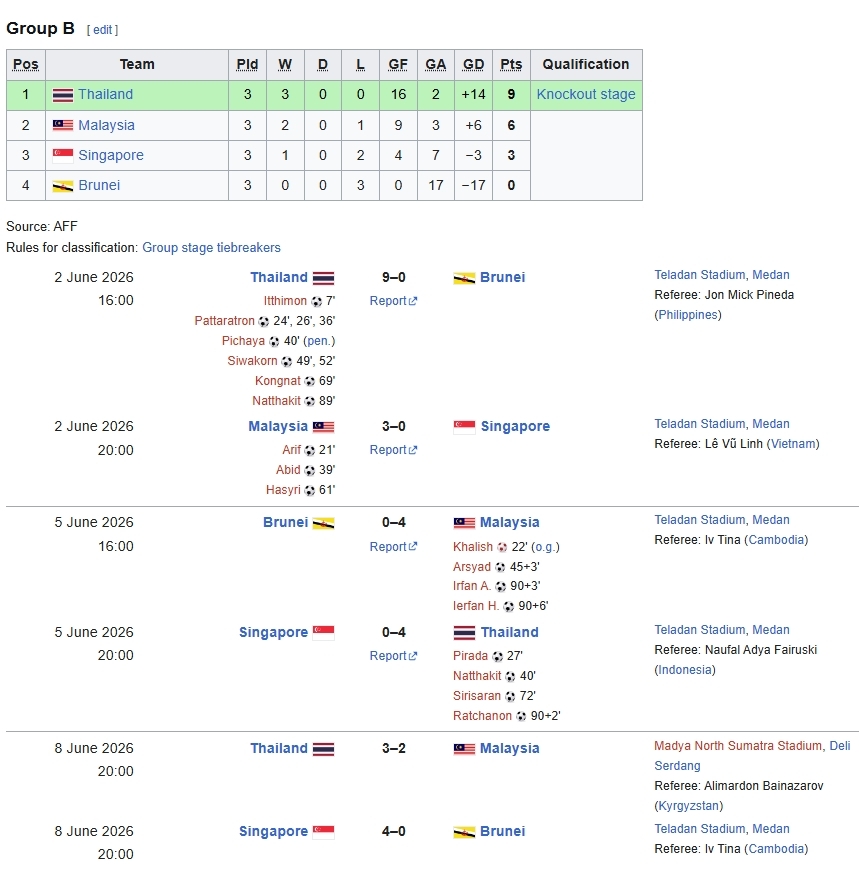Screen dimensions: 859x884
Task: Click the Malaysia flag icon in standings table
Action: coord(63,125)
